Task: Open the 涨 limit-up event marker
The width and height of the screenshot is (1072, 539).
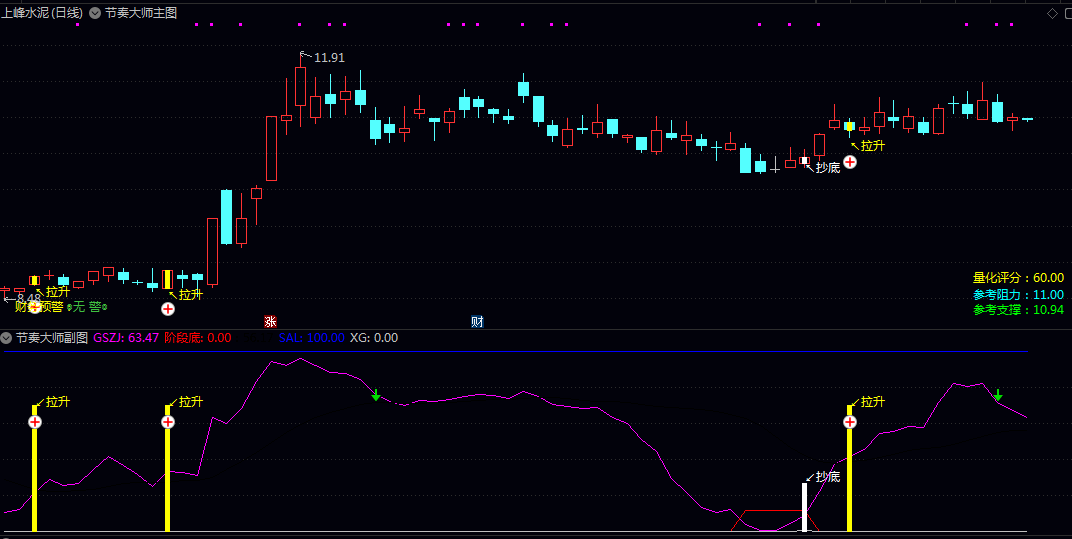Action: point(271,321)
